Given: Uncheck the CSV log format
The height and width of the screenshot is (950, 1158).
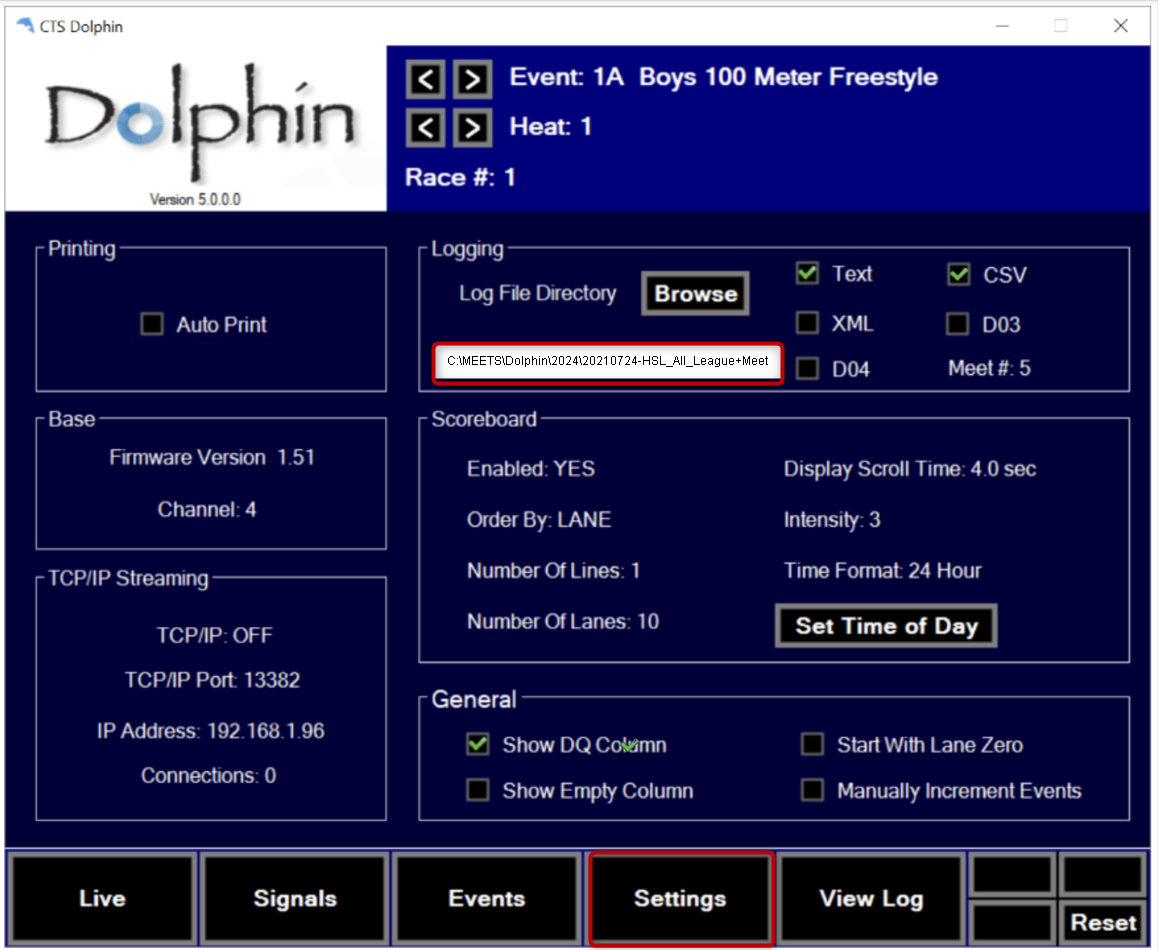Looking at the screenshot, I should pos(959,275).
